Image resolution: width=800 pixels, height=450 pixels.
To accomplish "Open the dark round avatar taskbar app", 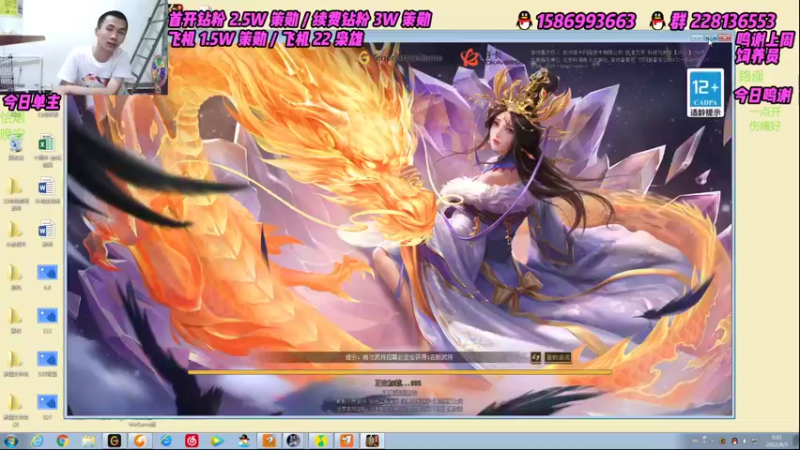I will coord(293,441).
